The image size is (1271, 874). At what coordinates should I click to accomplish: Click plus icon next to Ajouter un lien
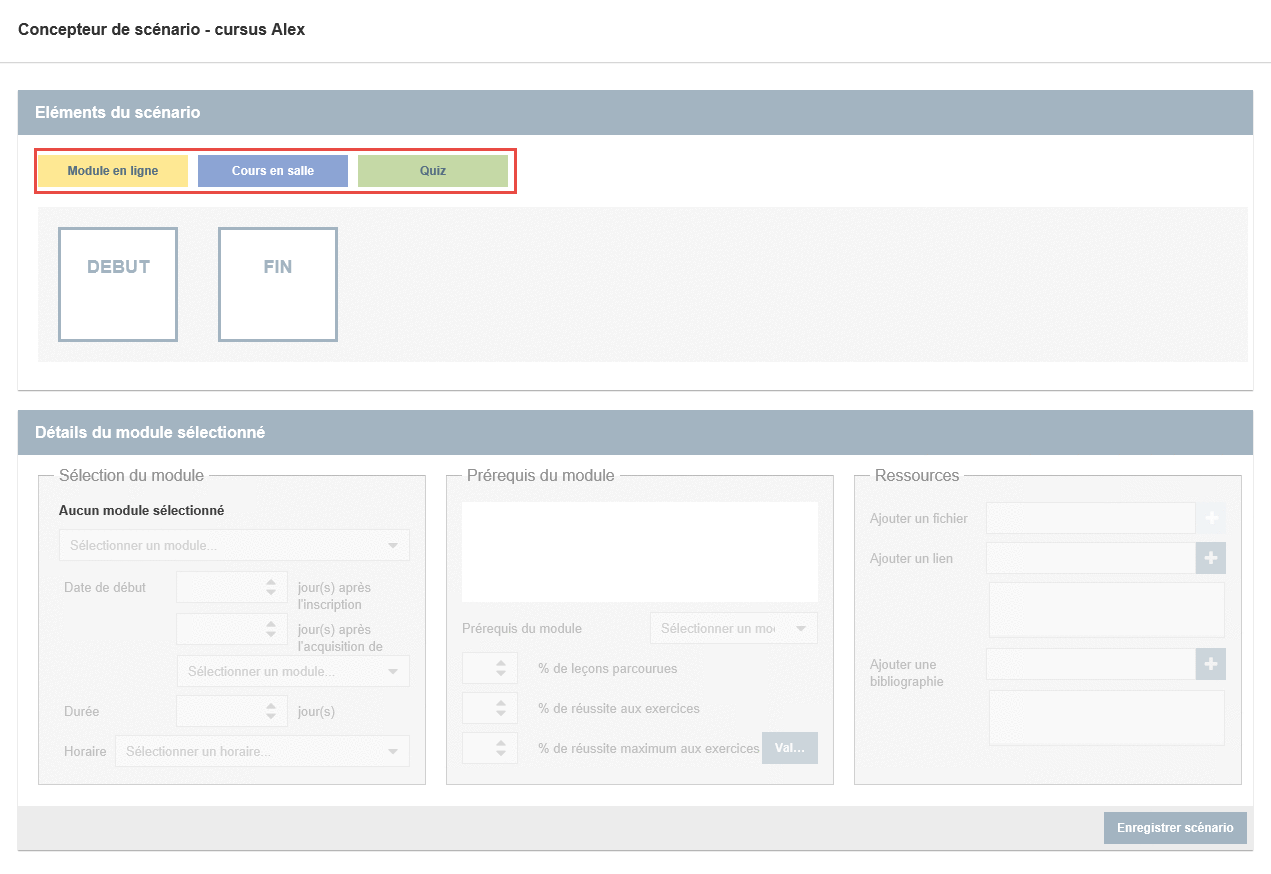(x=1211, y=558)
